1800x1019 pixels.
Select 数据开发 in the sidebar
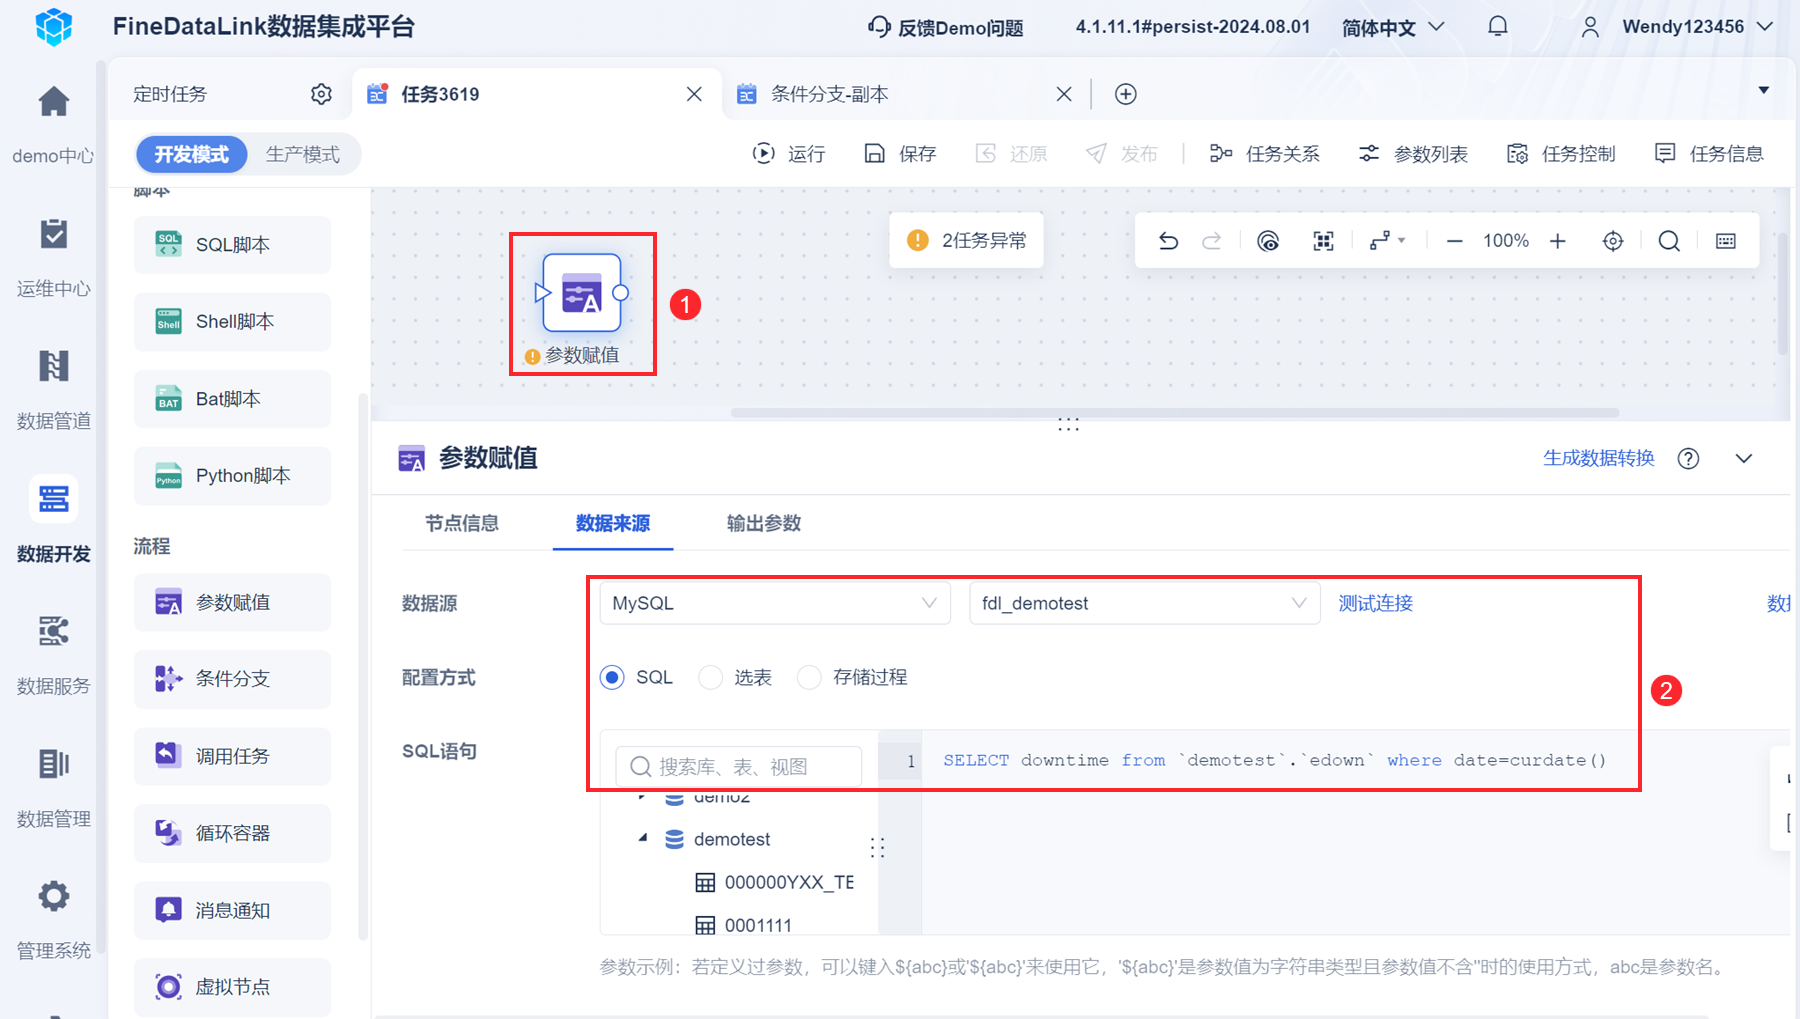point(54,520)
